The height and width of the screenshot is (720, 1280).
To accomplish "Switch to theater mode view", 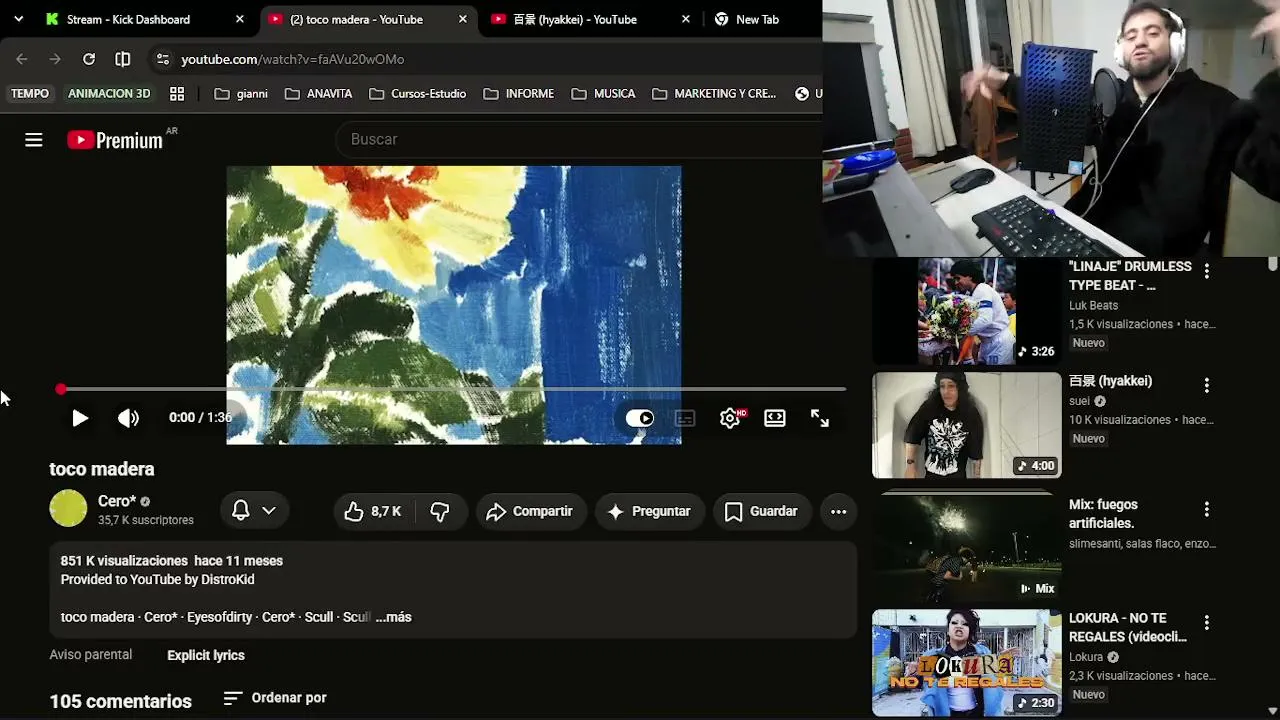I will [x=775, y=418].
